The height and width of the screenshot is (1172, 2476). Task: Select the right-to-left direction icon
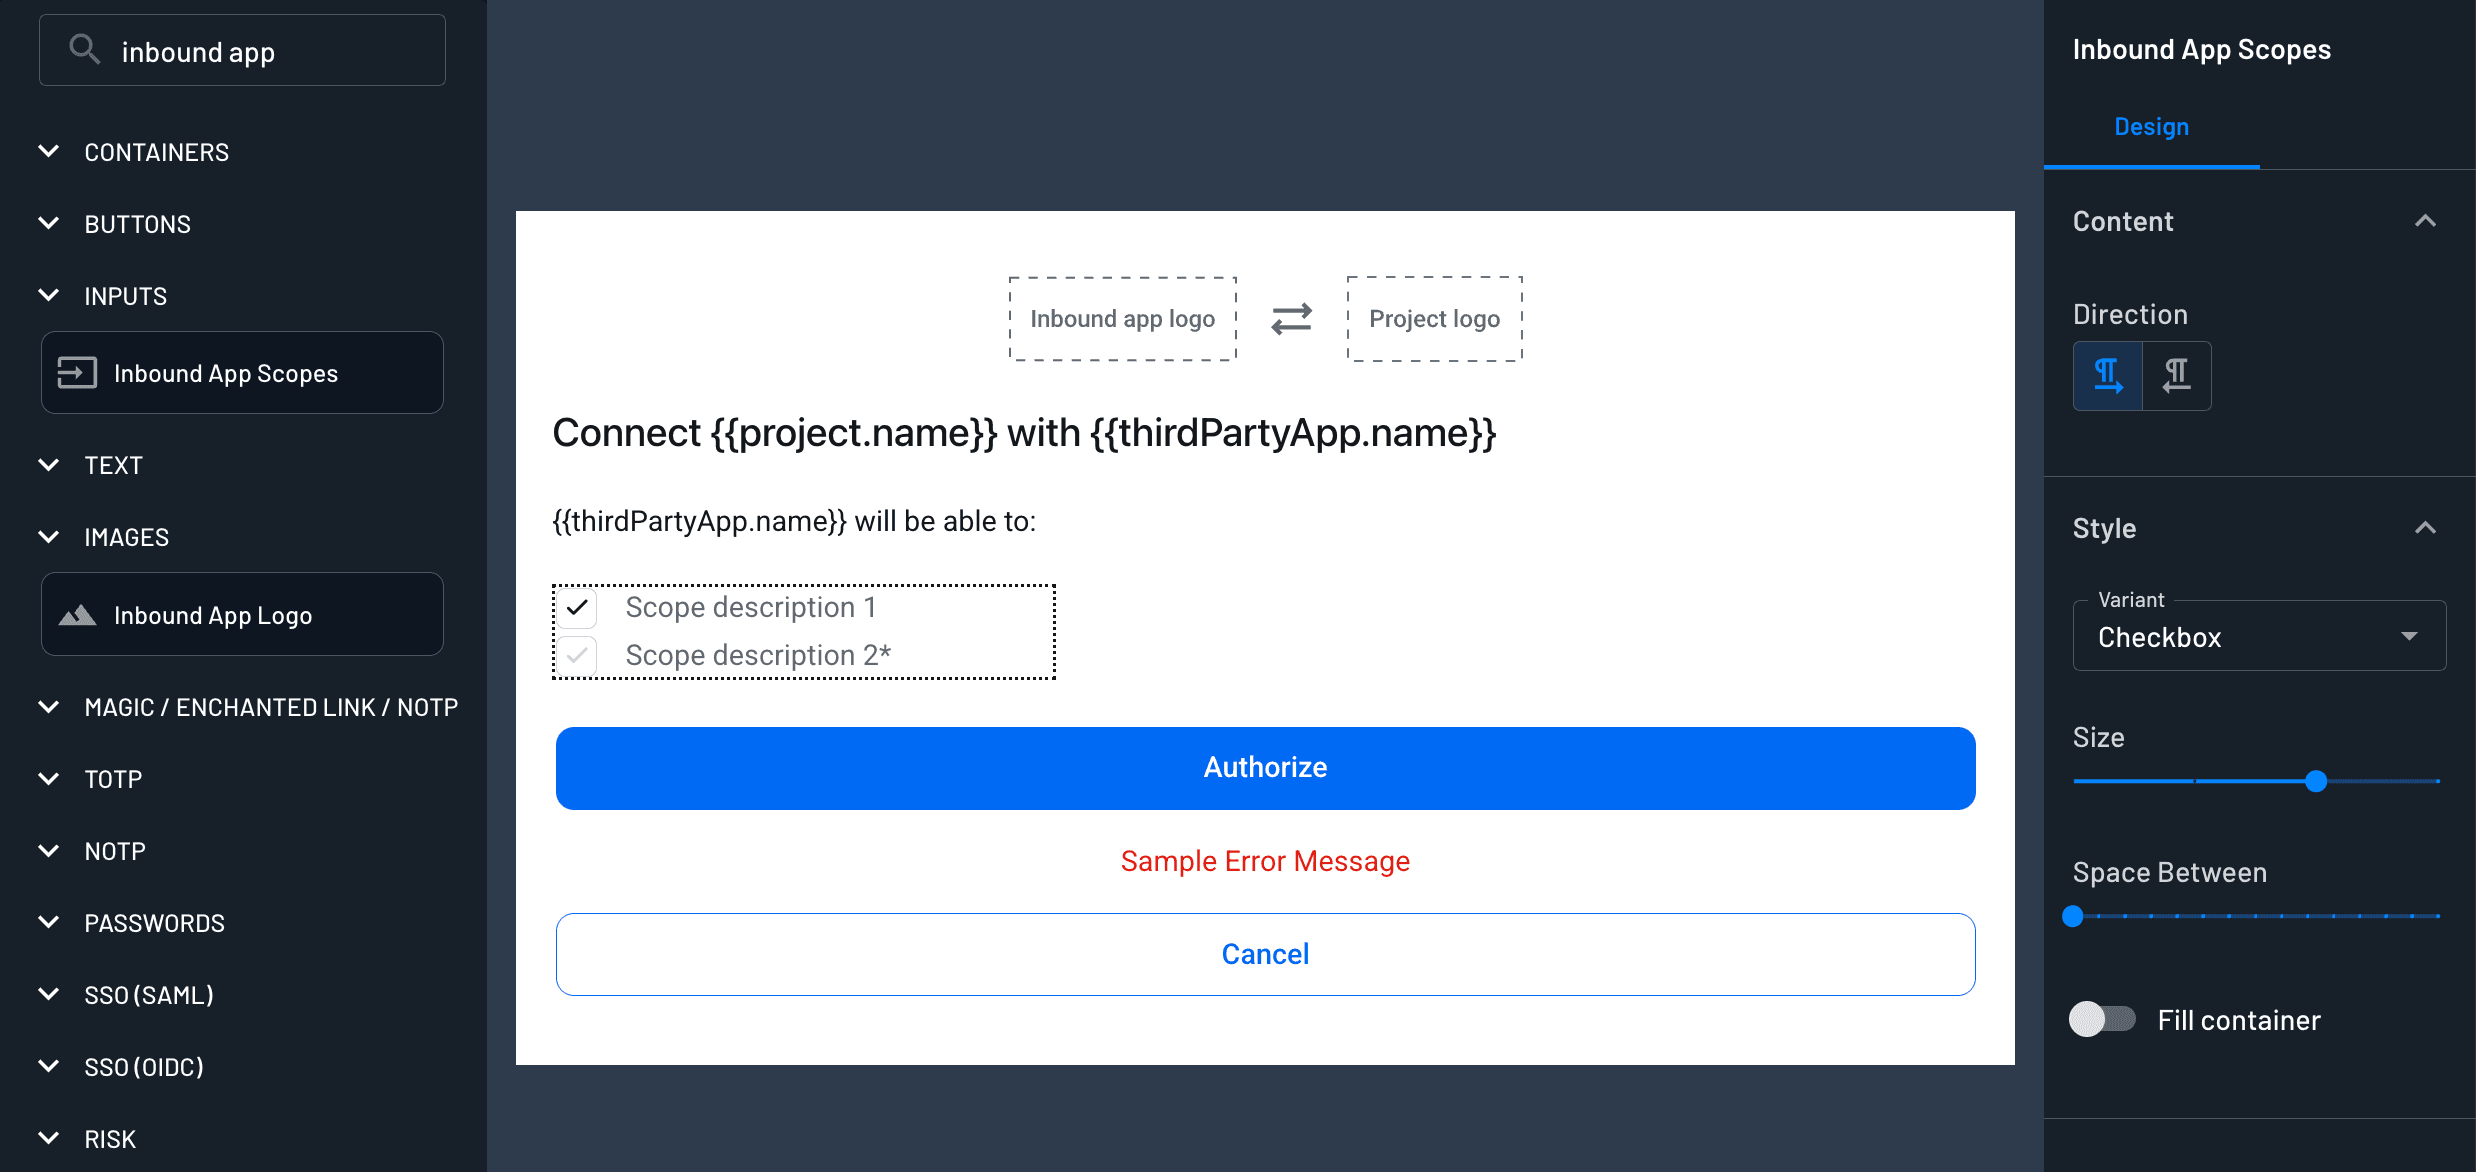(x=2178, y=375)
